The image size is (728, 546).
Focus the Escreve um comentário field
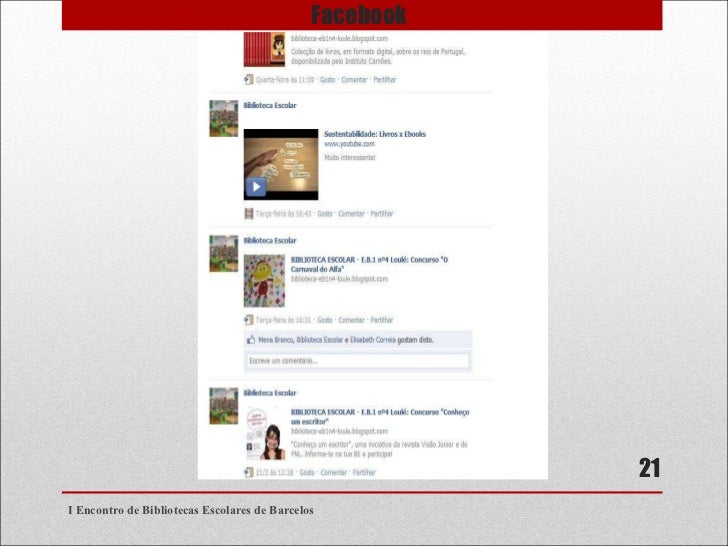pos(358,361)
